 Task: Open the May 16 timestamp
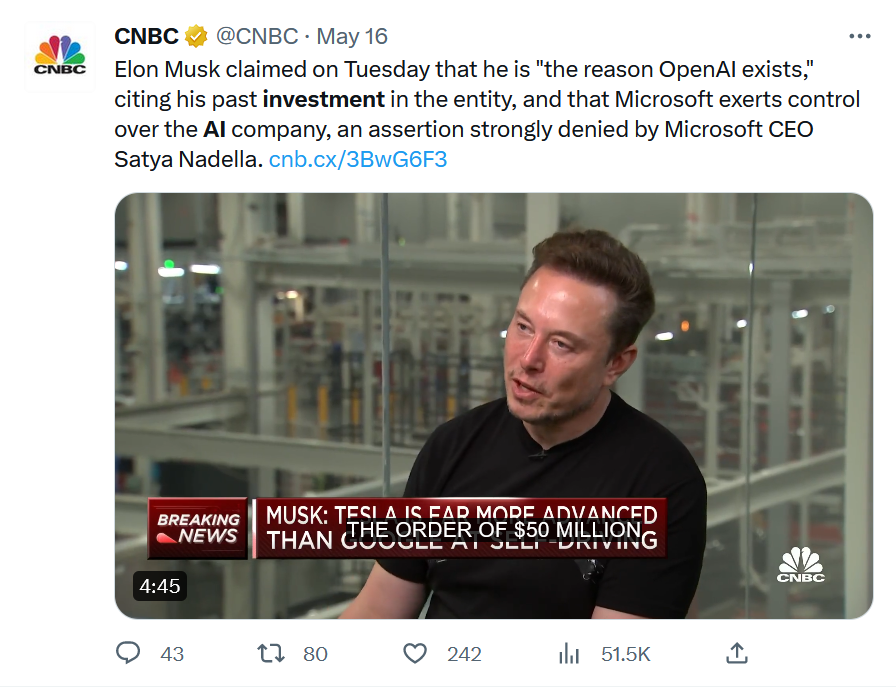[x=352, y=37]
